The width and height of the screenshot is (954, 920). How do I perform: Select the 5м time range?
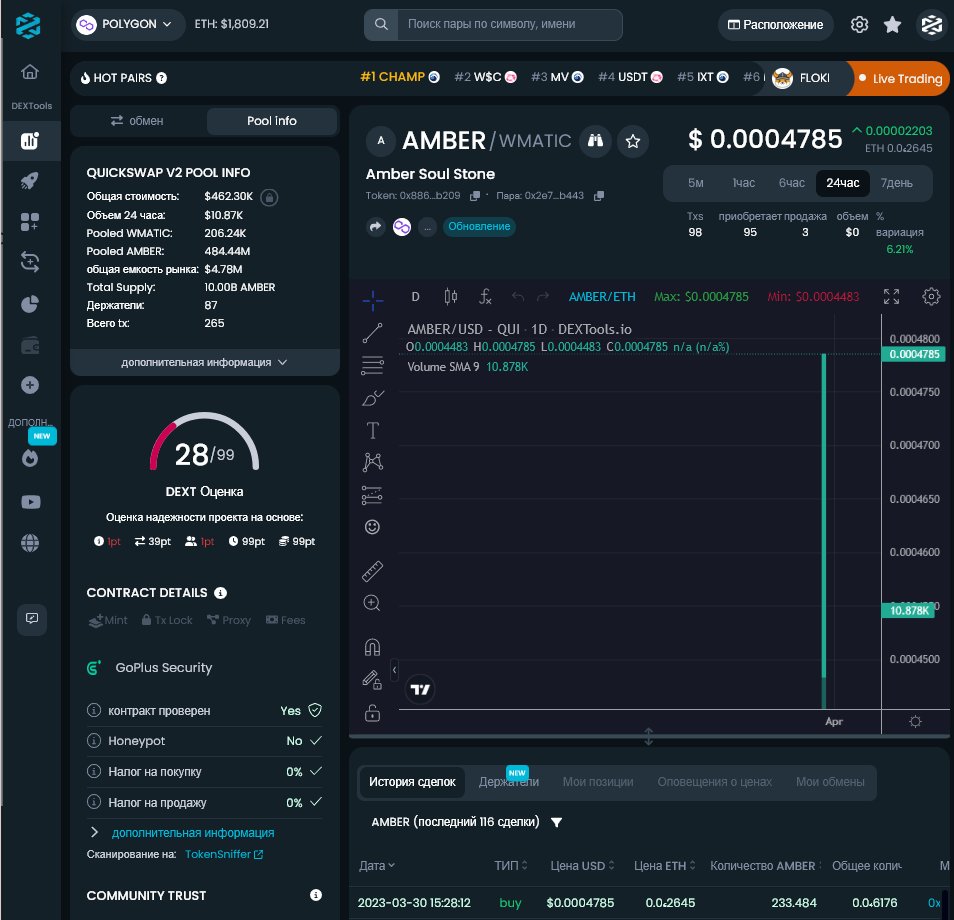pos(695,183)
